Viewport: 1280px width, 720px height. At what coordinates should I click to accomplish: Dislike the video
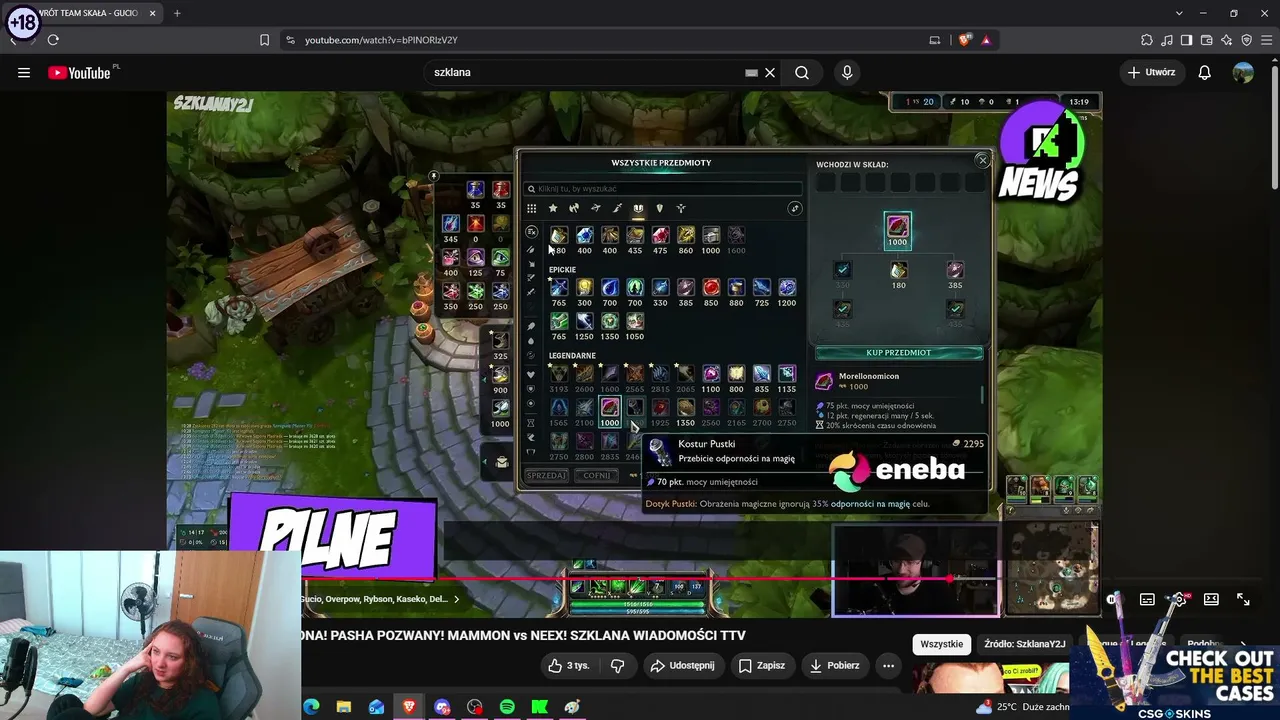617,665
